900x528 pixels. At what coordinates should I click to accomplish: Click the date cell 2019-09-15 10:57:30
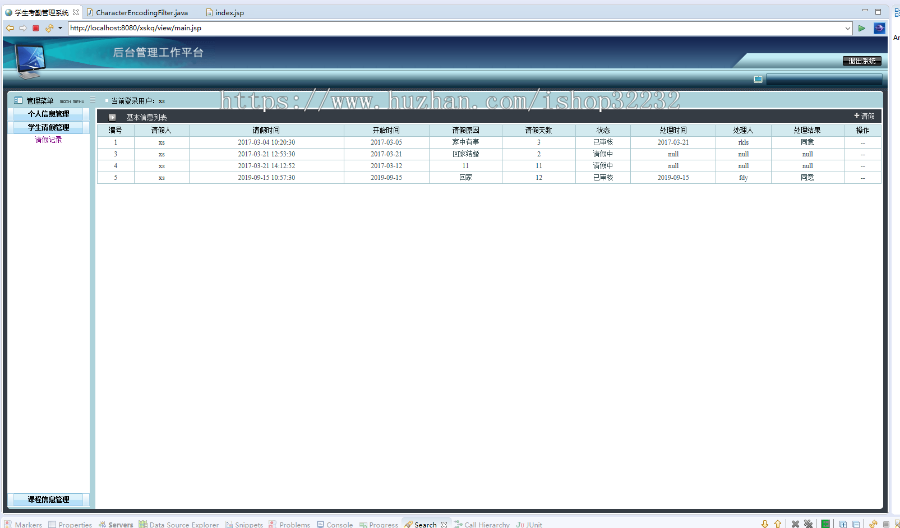click(x=267, y=178)
